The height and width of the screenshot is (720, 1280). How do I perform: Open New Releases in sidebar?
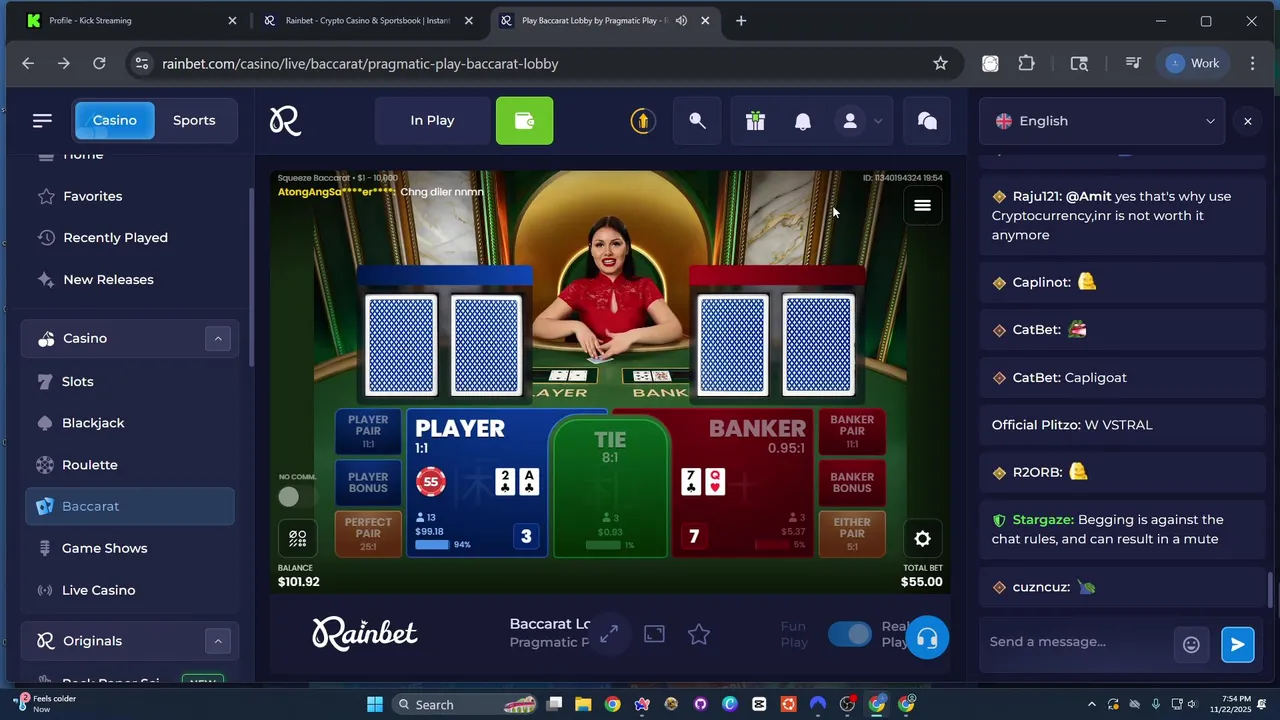coord(108,279)
